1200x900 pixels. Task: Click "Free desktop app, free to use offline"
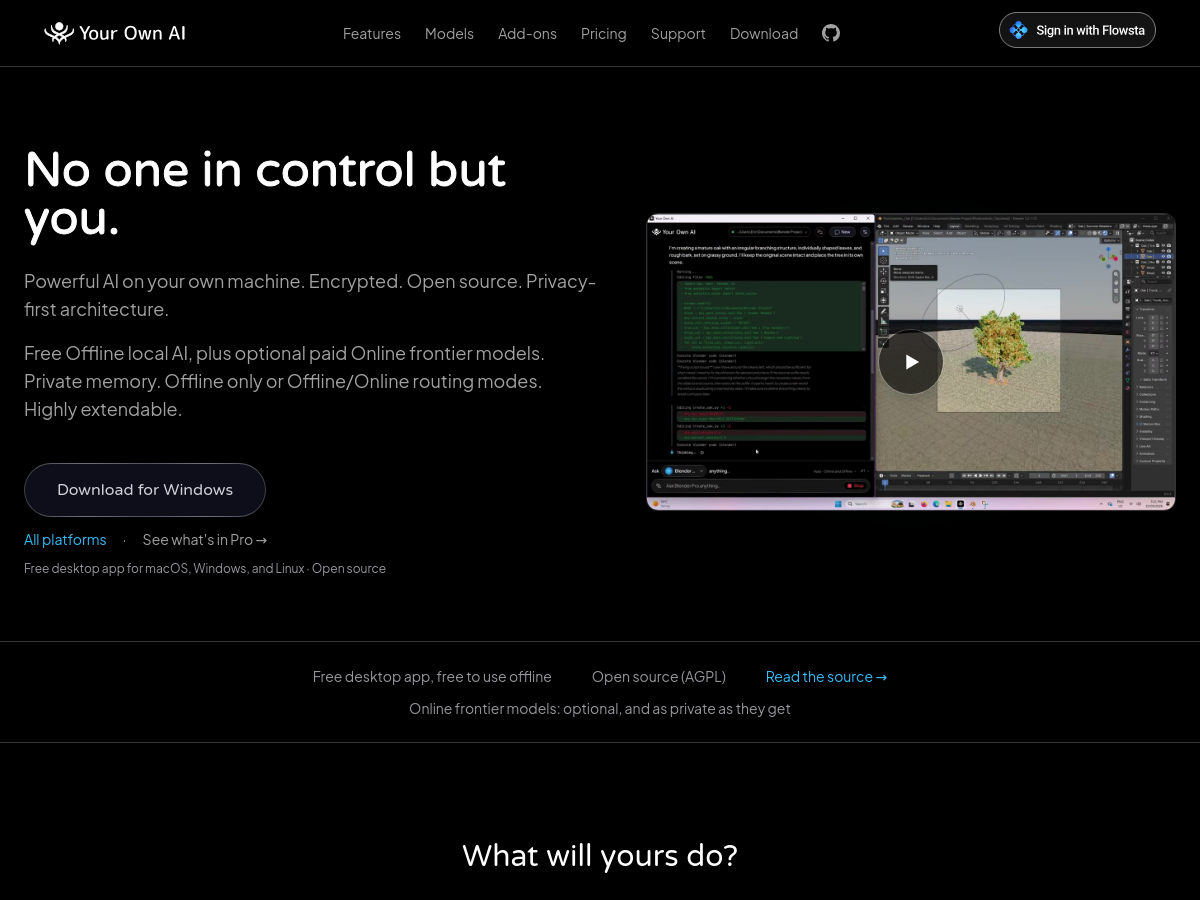(x=432, y=677)
